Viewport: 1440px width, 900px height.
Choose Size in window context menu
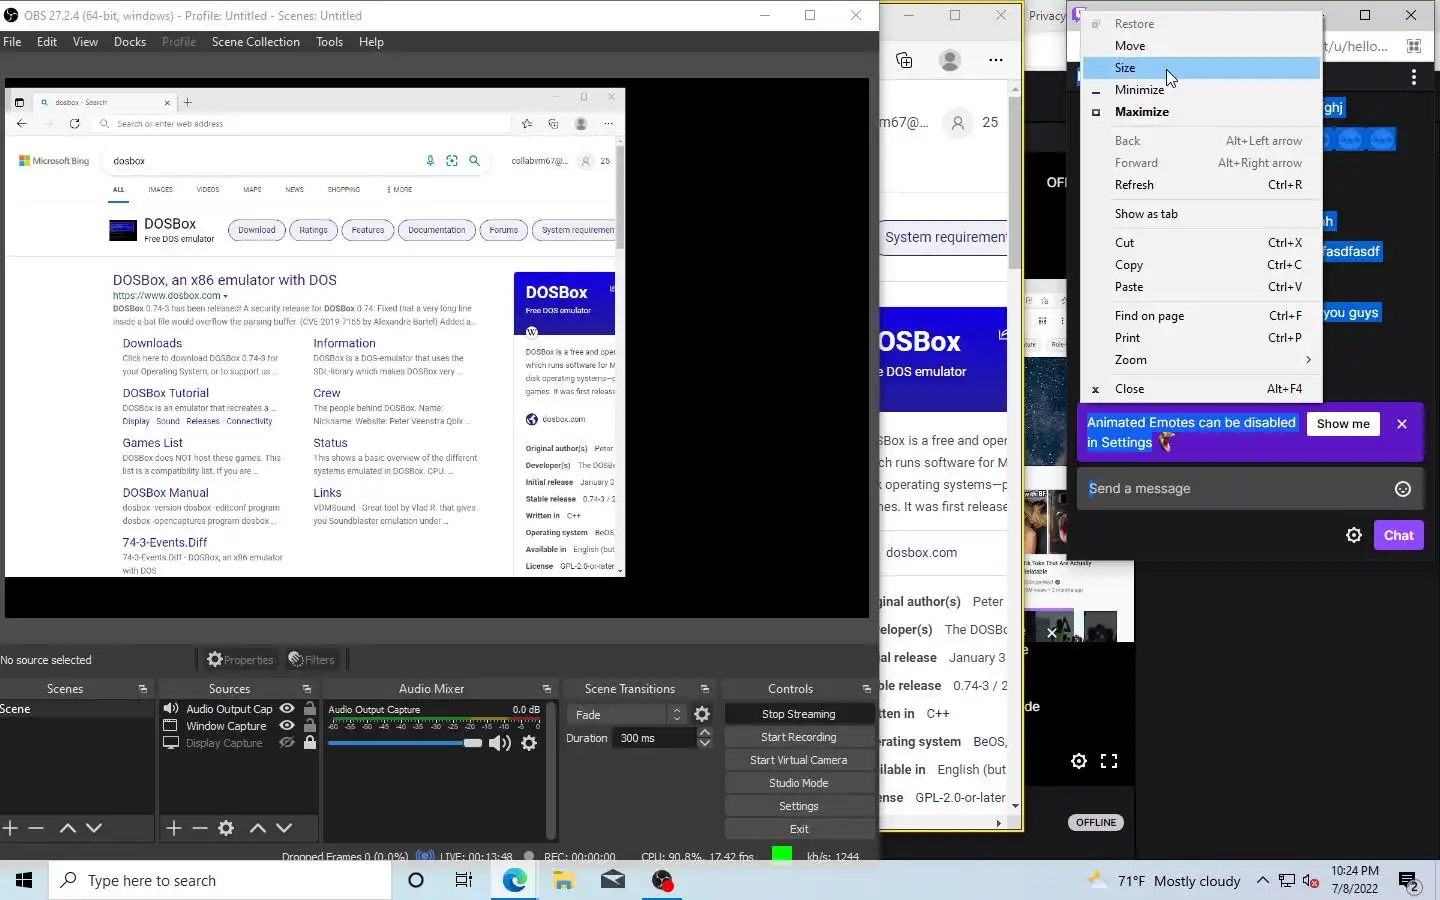(x=1201, y=68)
